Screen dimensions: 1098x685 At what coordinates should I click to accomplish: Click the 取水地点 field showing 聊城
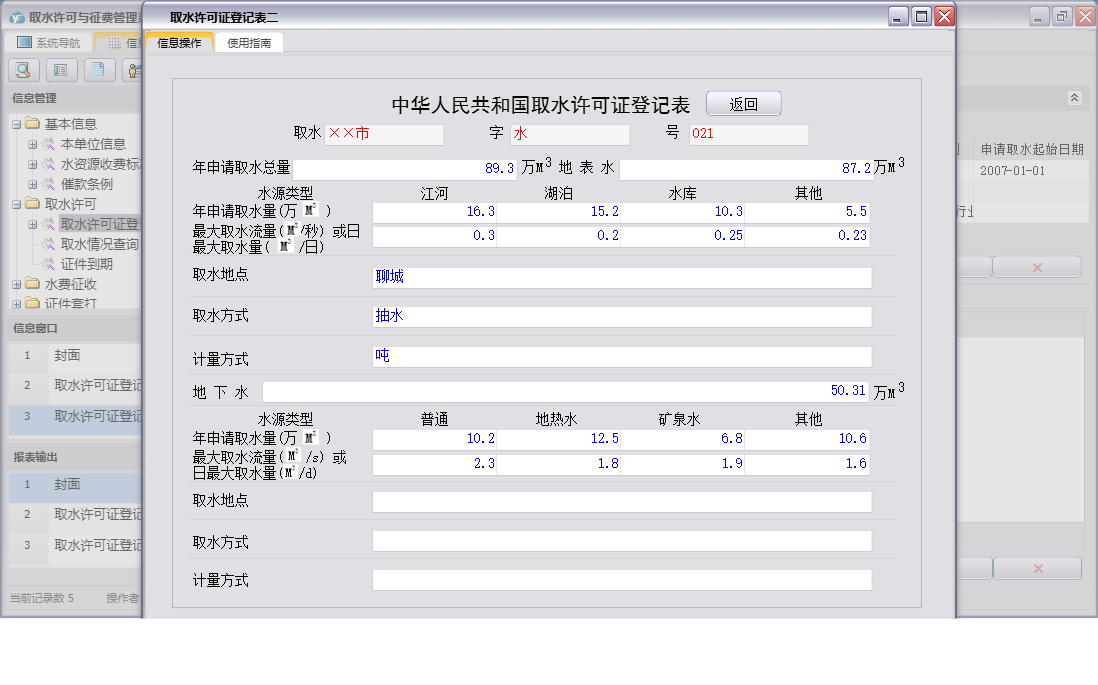tap(620, 278)
